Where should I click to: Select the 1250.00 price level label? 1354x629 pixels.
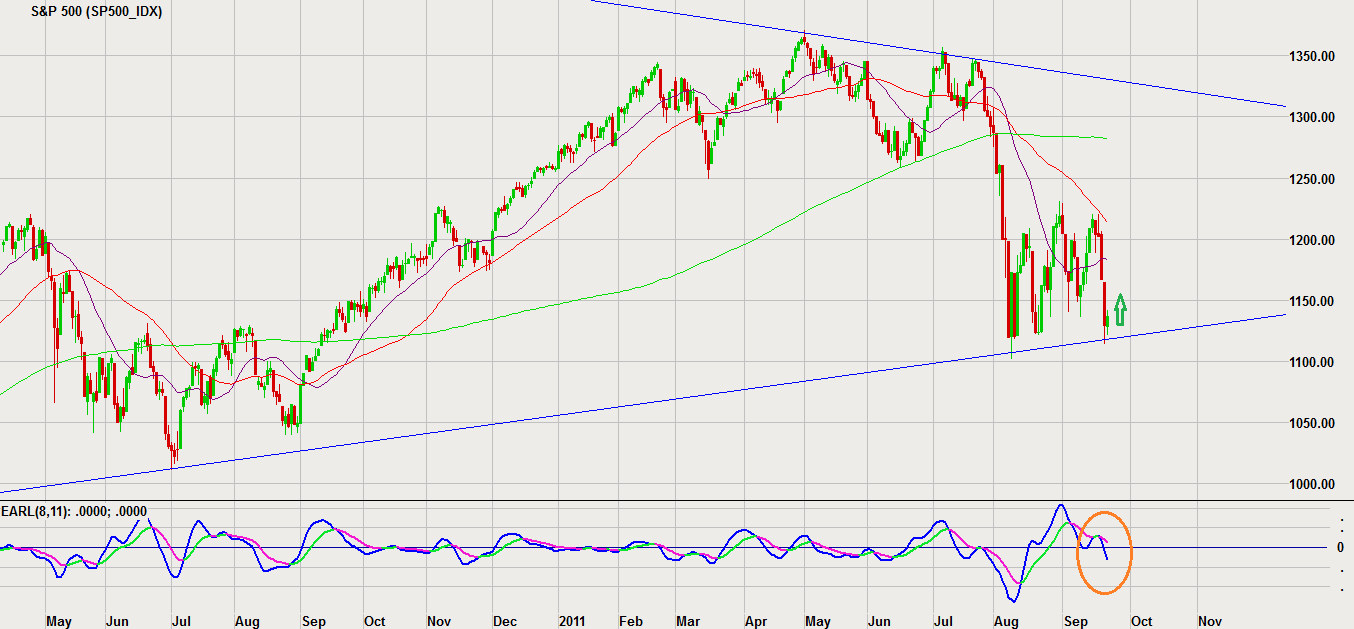tap(1313, 179)
